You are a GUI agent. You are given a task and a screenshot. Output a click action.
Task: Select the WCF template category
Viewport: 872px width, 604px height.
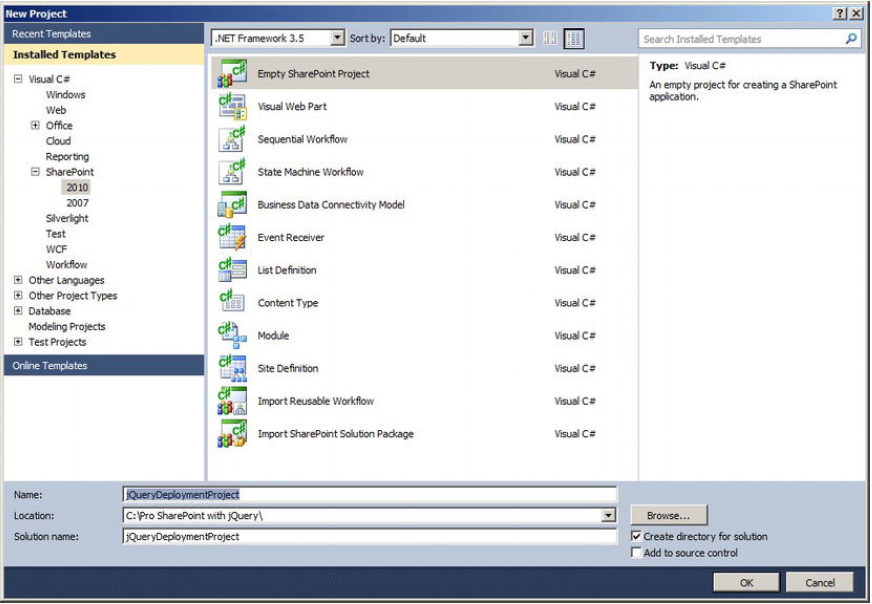[56, 249]
